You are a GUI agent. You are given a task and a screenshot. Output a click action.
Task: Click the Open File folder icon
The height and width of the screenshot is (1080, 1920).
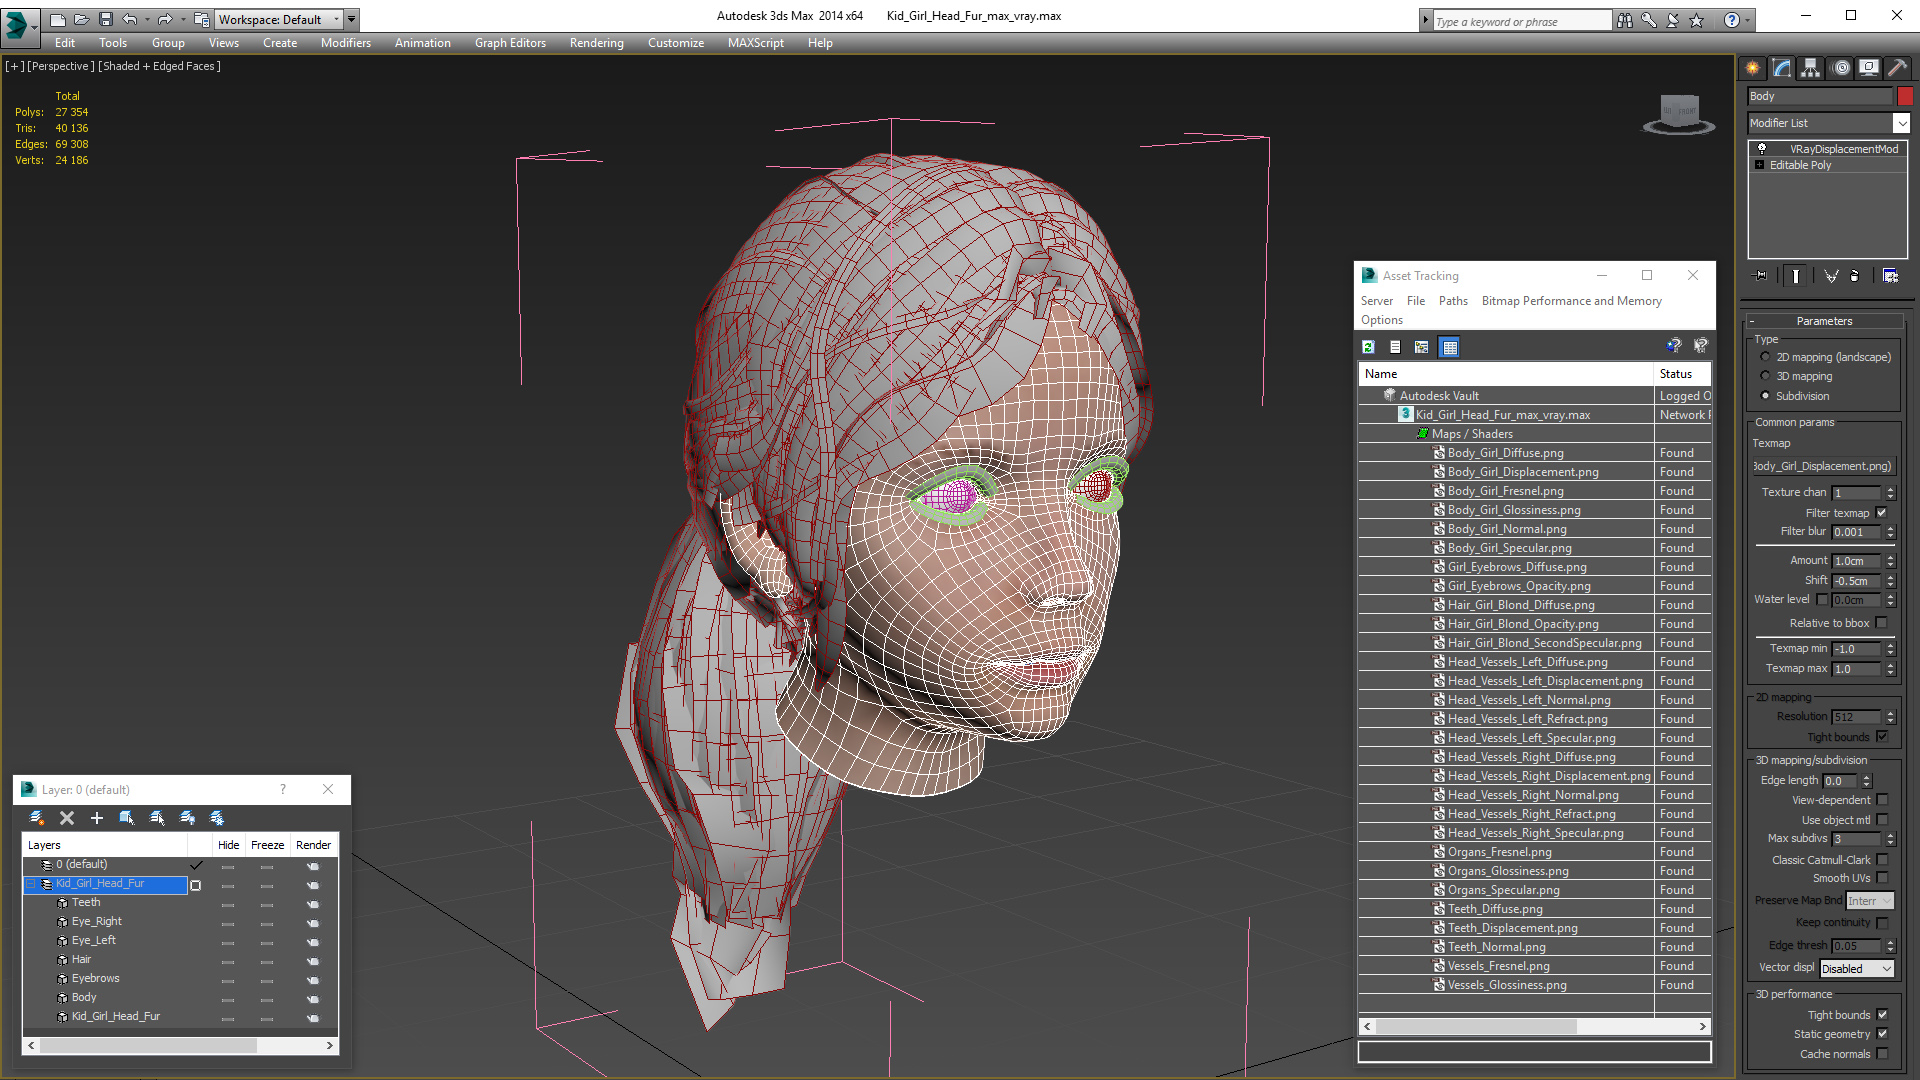[x=81, y=19]
